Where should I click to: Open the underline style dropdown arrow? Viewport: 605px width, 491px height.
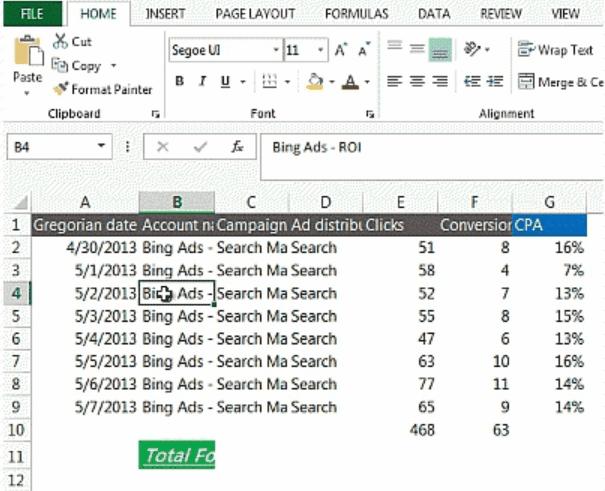pos(243,82)
